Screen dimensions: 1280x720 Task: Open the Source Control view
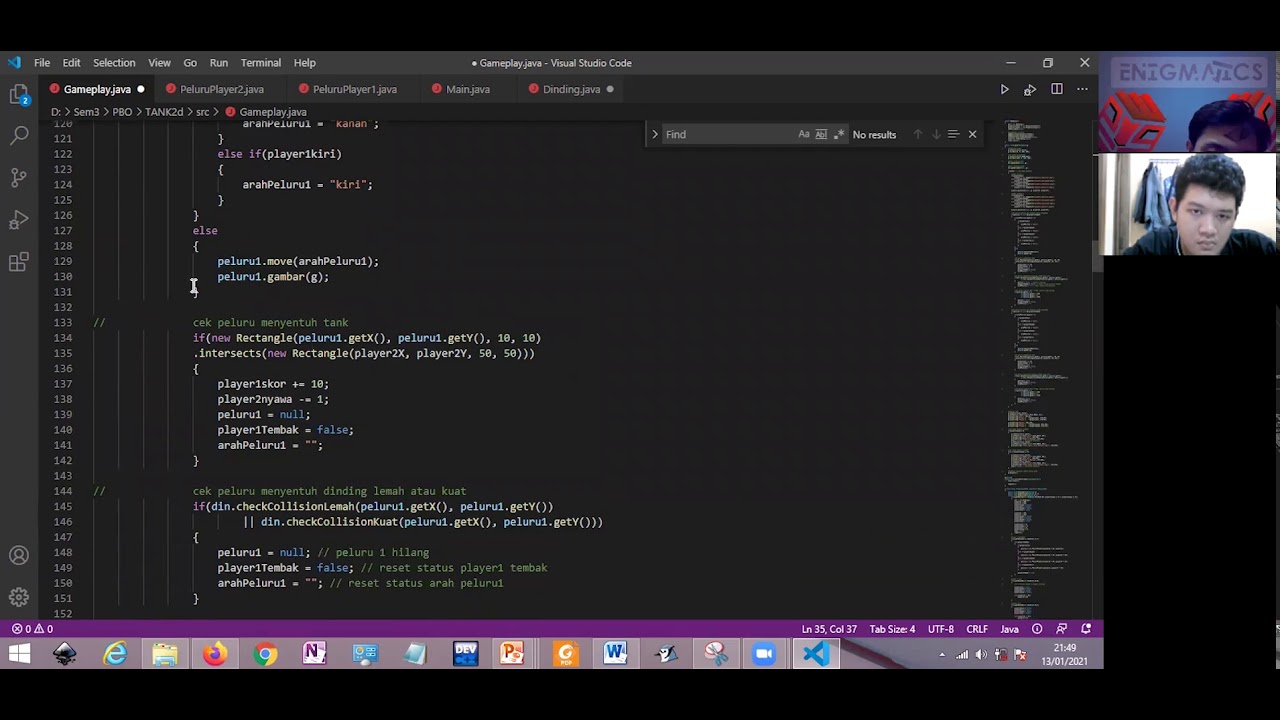click(19, 177)
